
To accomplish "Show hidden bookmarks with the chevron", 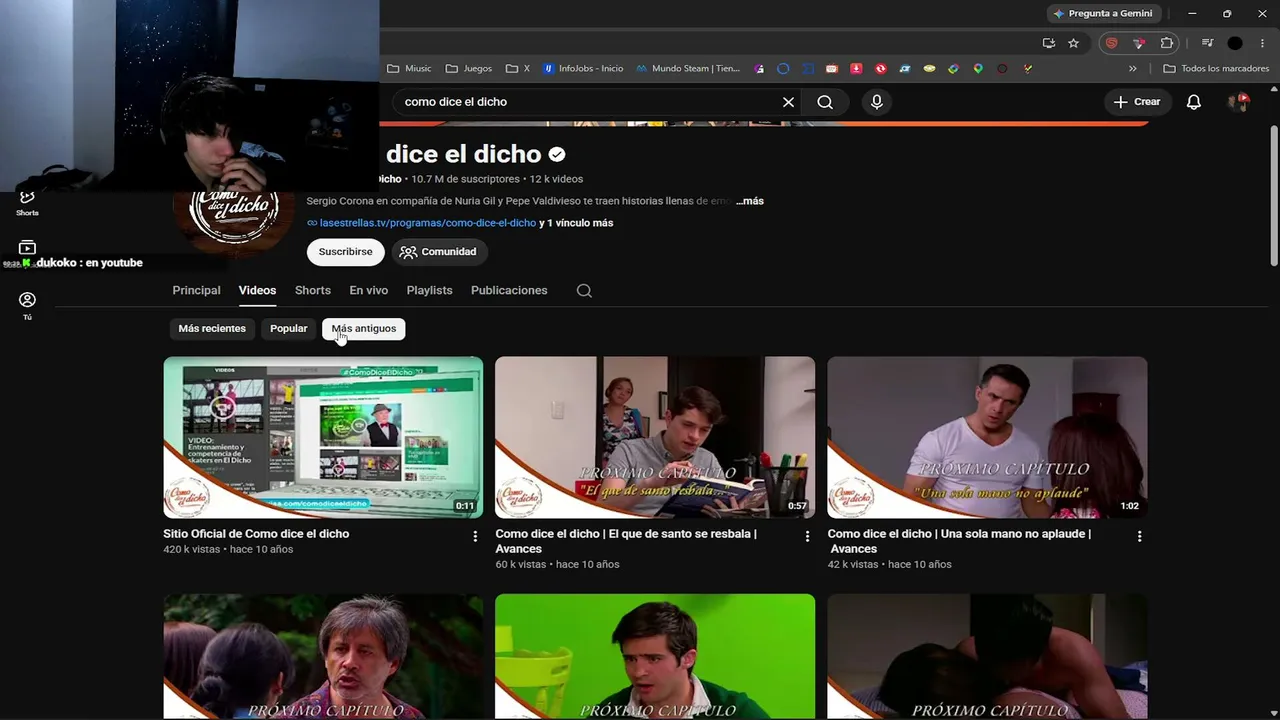I will coord(1133,69).
